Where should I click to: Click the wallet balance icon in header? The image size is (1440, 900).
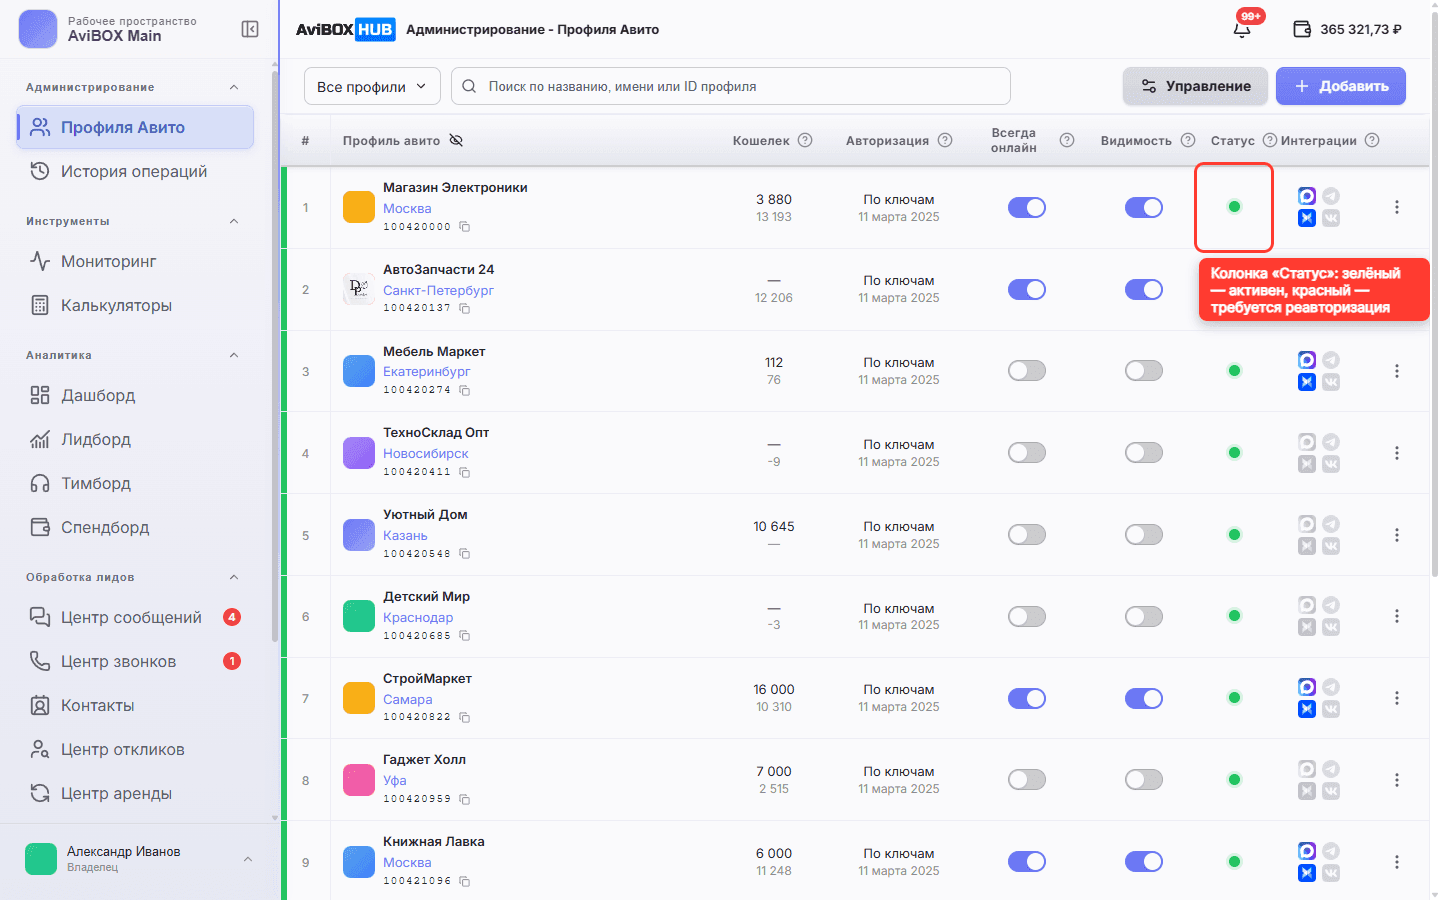pyautogui.click(x=1302, y=29)
